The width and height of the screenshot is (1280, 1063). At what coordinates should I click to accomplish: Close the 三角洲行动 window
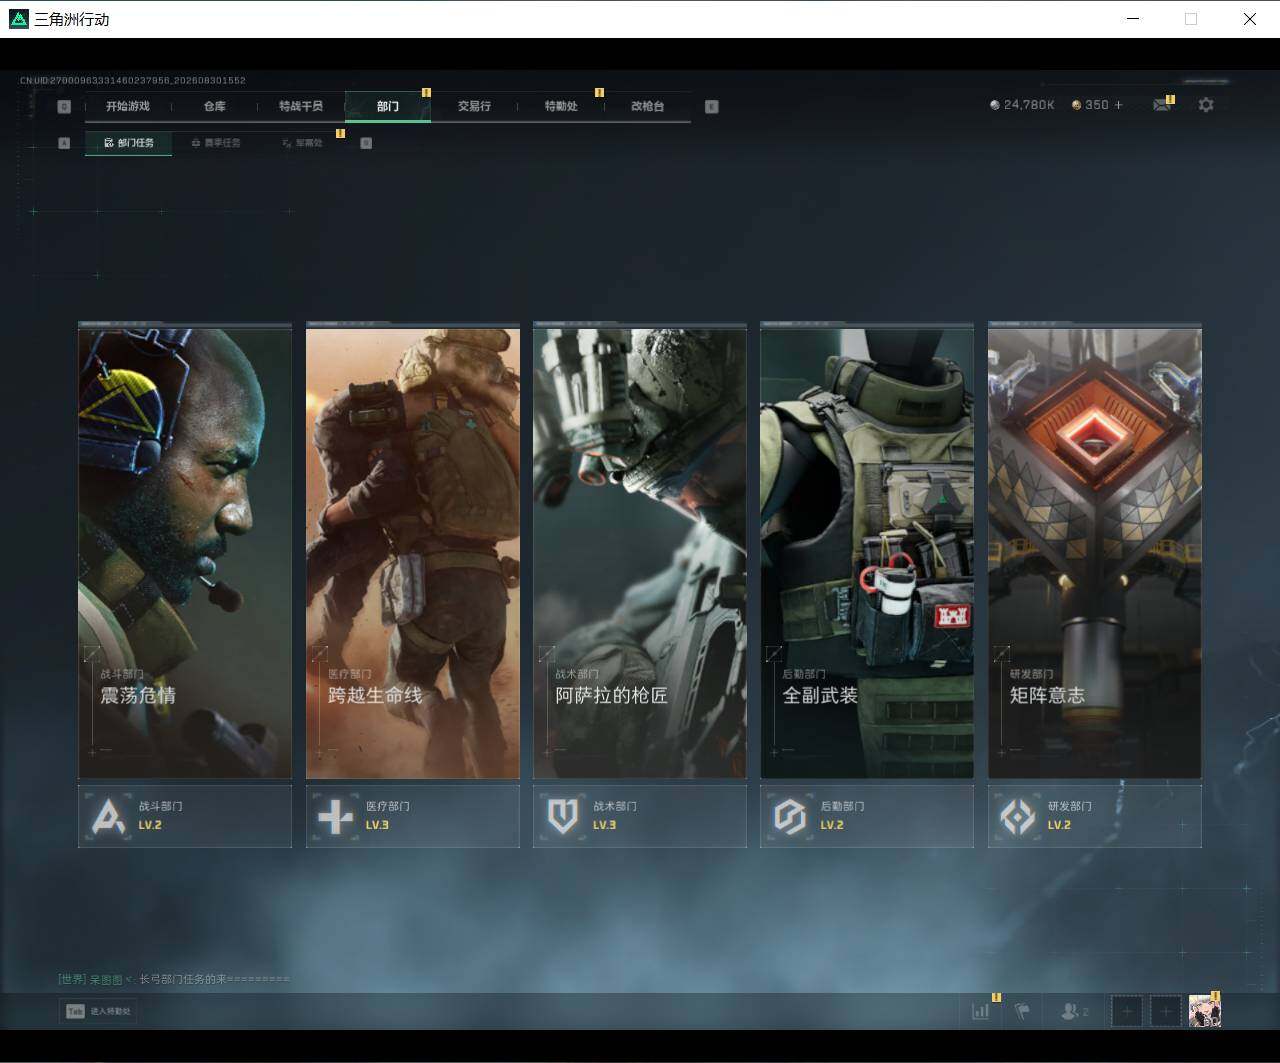pyautogui.click(x=1250, y=19)
